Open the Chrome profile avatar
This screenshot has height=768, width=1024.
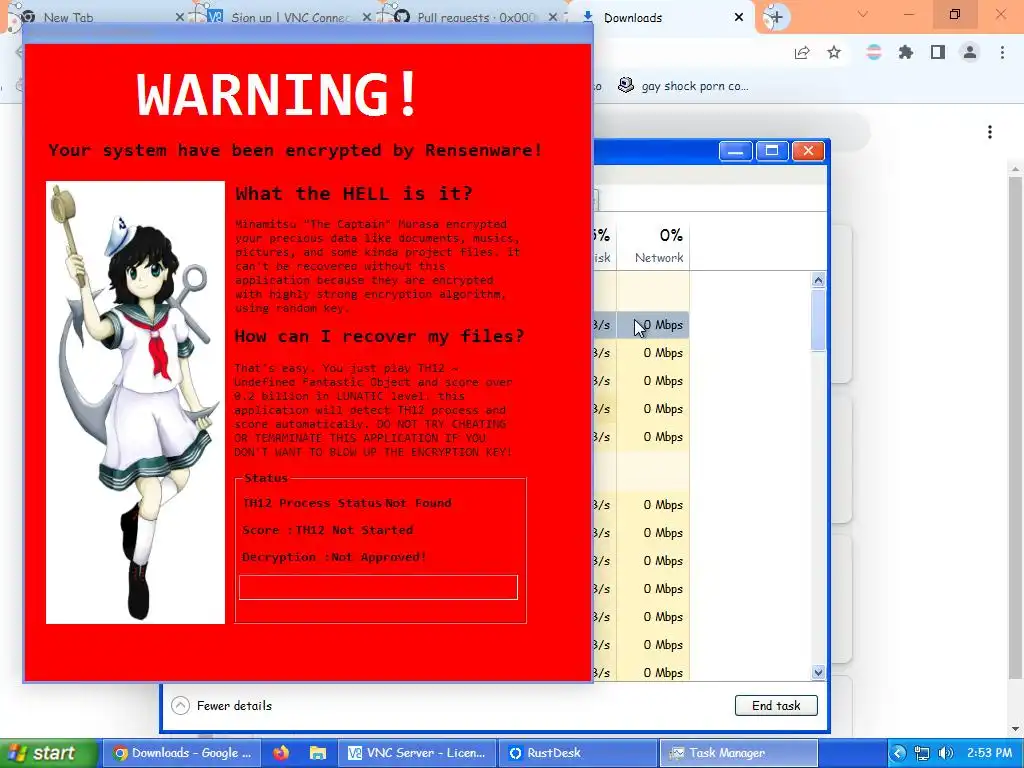[x=970, y=53]
